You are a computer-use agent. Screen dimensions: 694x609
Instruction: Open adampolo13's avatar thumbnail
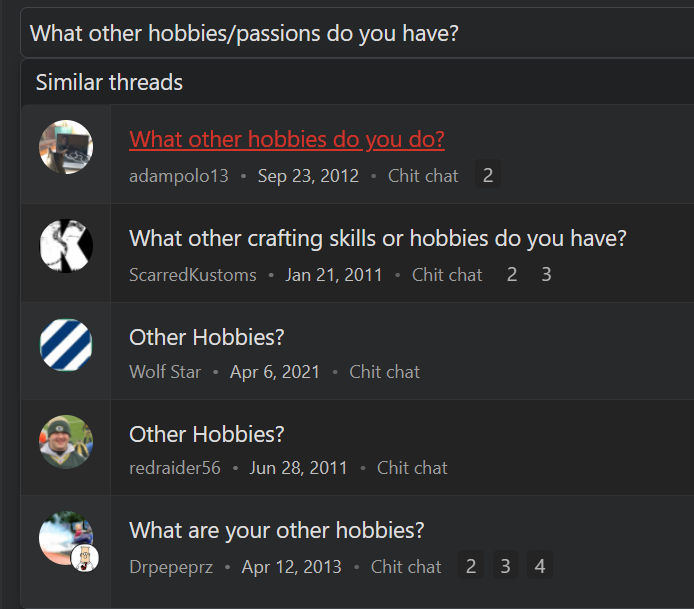pos(66,147)
